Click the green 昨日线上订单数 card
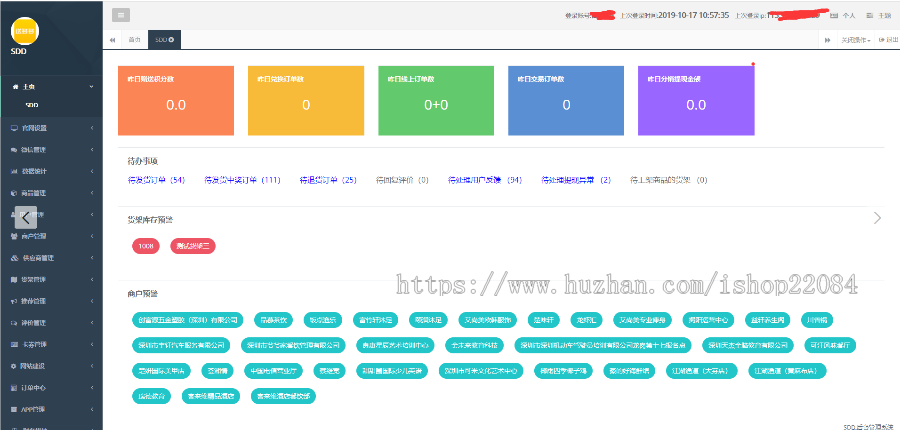The height and width of the screenshot is (430, 900). pos(436,100)
